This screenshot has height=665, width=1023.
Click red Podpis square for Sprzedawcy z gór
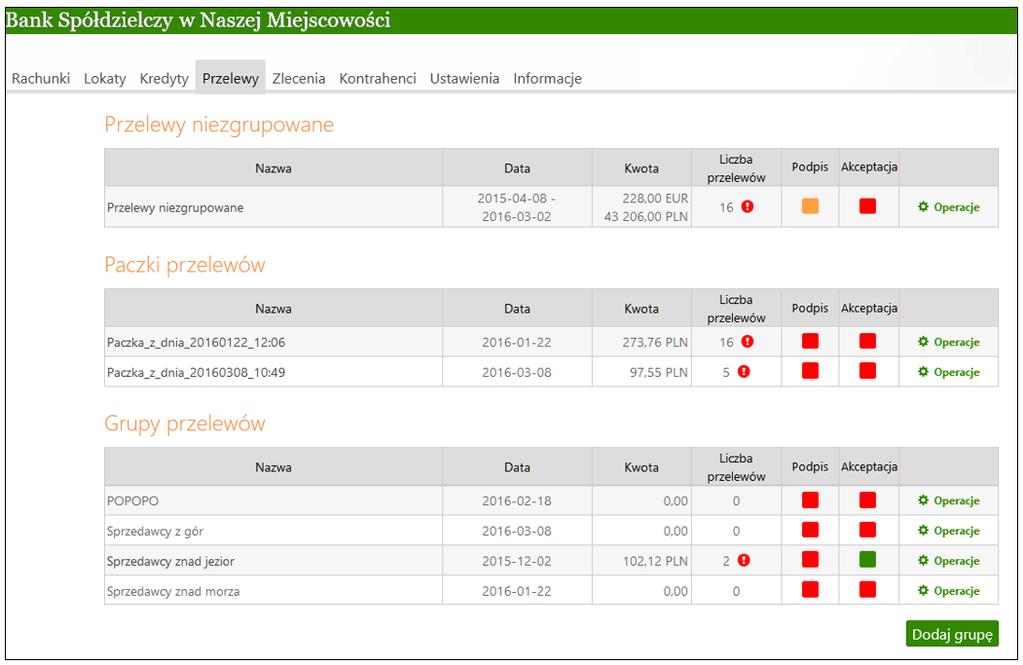point(810,529)
